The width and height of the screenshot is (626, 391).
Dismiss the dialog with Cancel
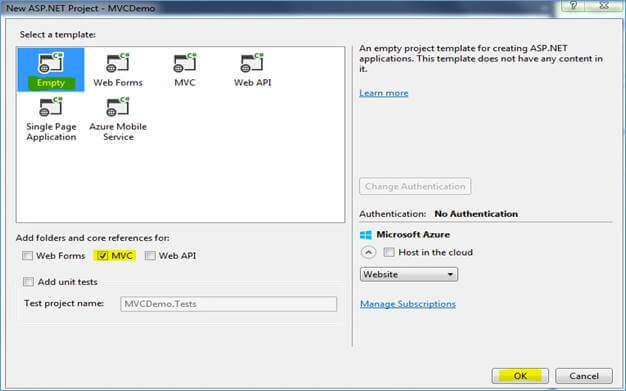[x=584, y=376]
